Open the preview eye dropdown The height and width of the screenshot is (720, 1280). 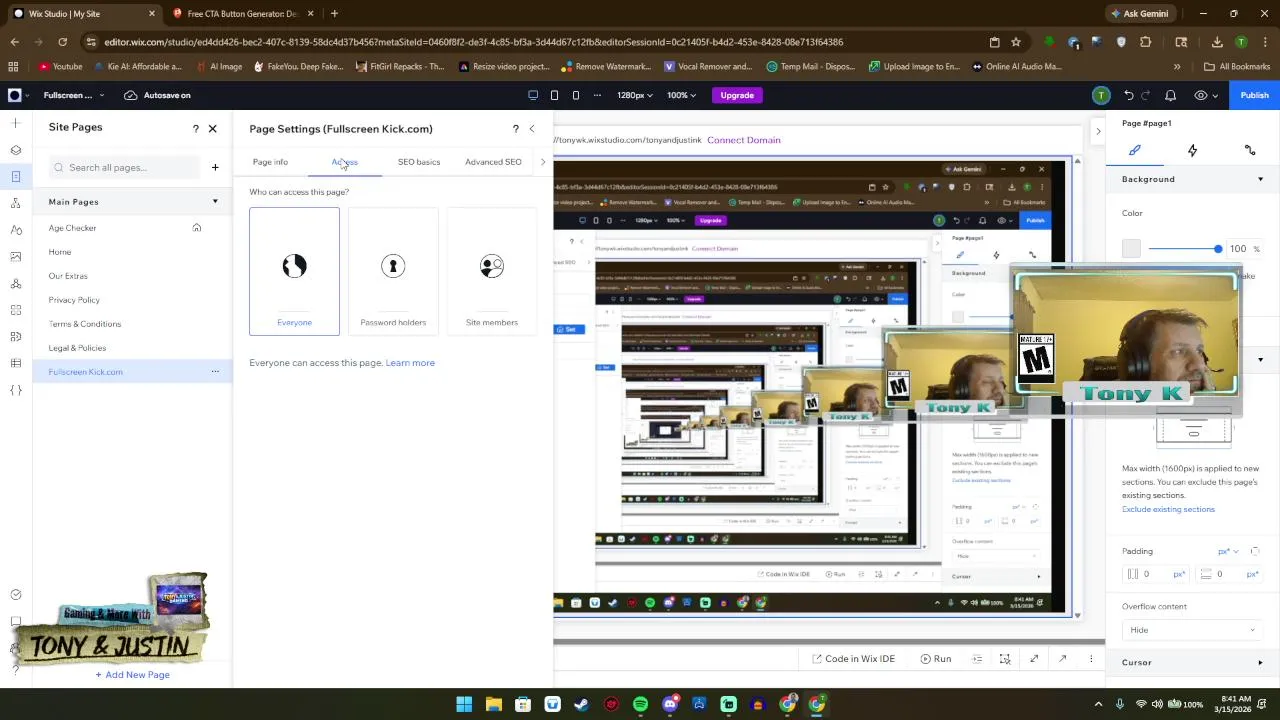pyautogui.click(x=1205, y=95)
